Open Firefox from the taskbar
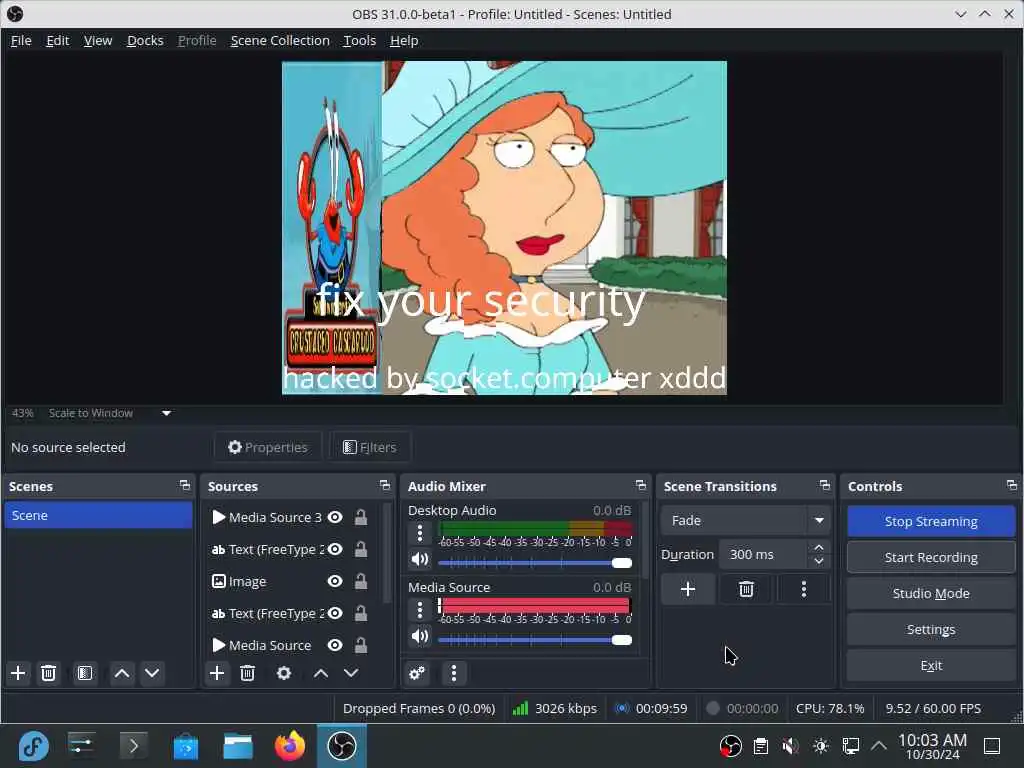 point(289,746)
